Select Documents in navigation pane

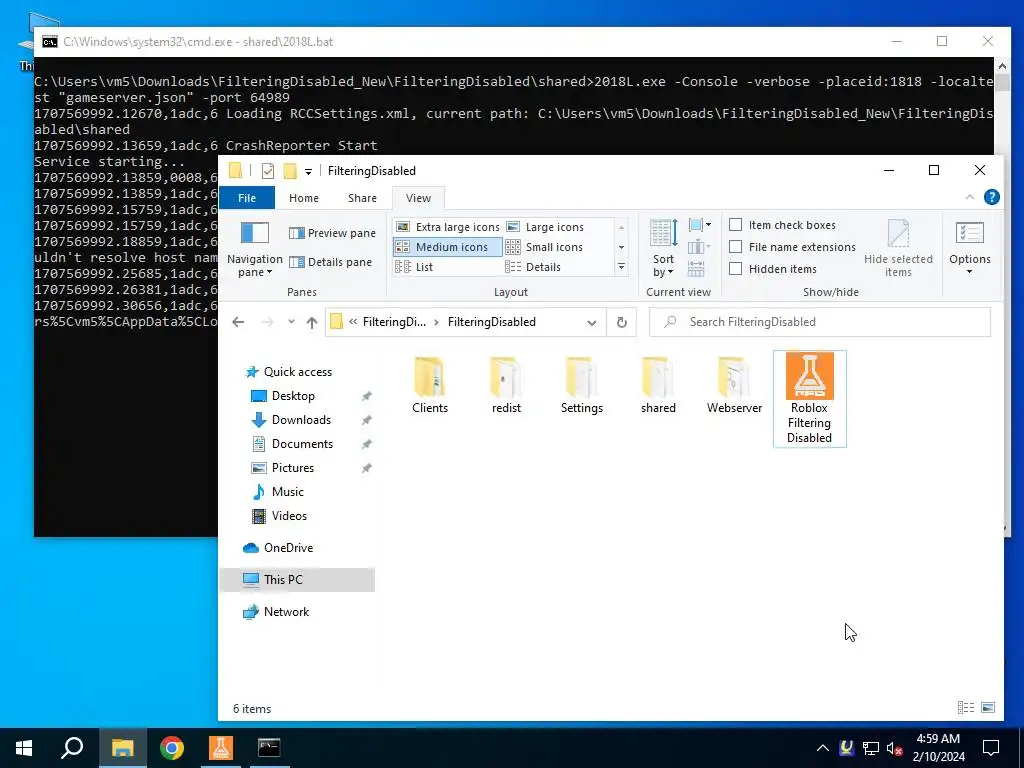[x=302, y=444]
